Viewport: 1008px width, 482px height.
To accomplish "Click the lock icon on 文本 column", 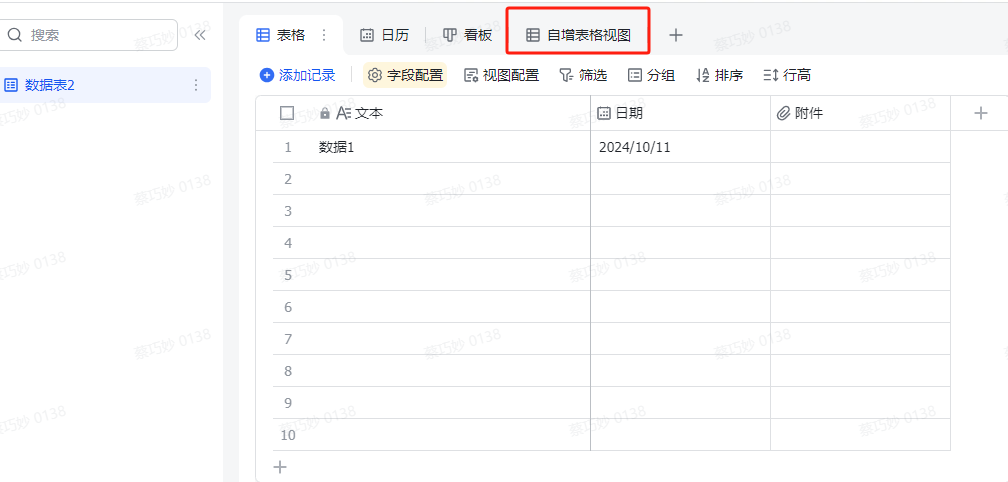I will [325, 114].
